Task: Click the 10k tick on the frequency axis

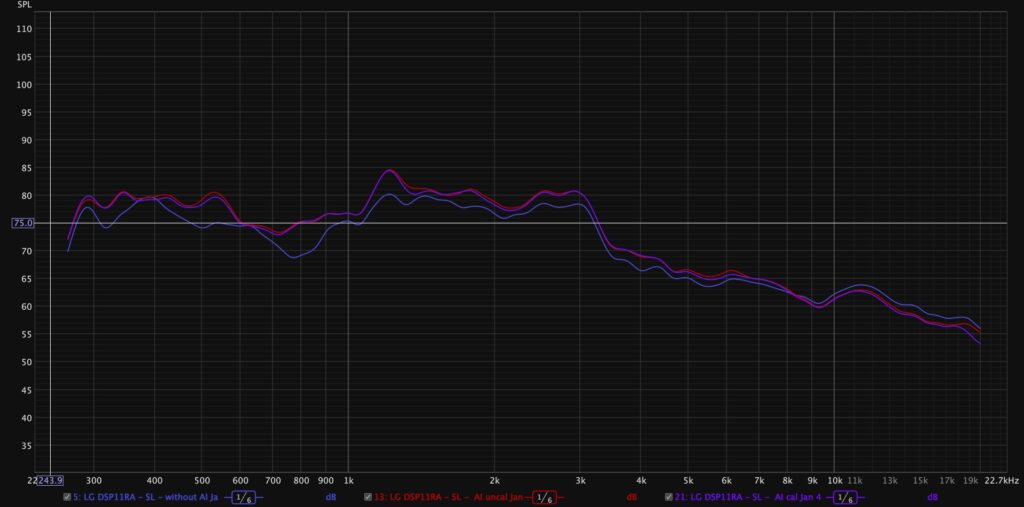Action: tap(834, 480)
